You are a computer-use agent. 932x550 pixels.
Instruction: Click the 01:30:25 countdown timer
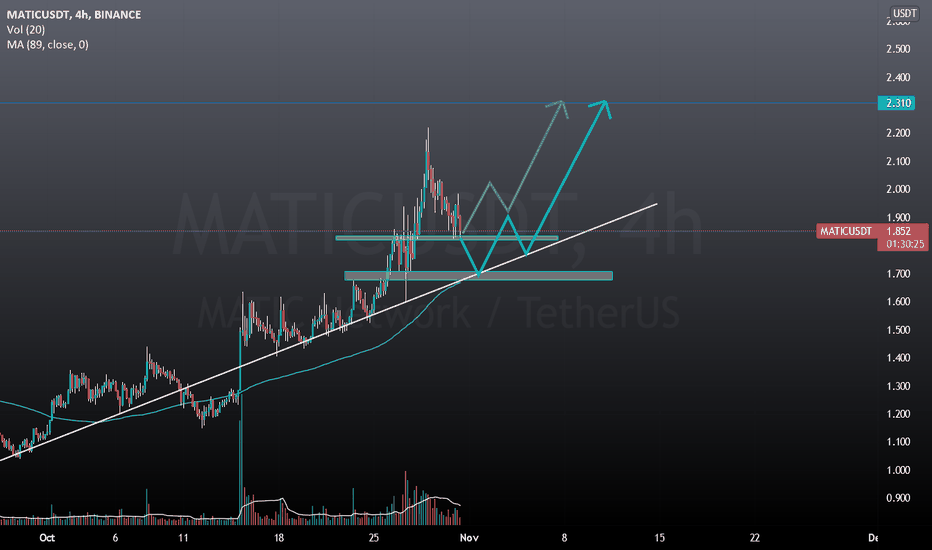click(x=905, y=244)
